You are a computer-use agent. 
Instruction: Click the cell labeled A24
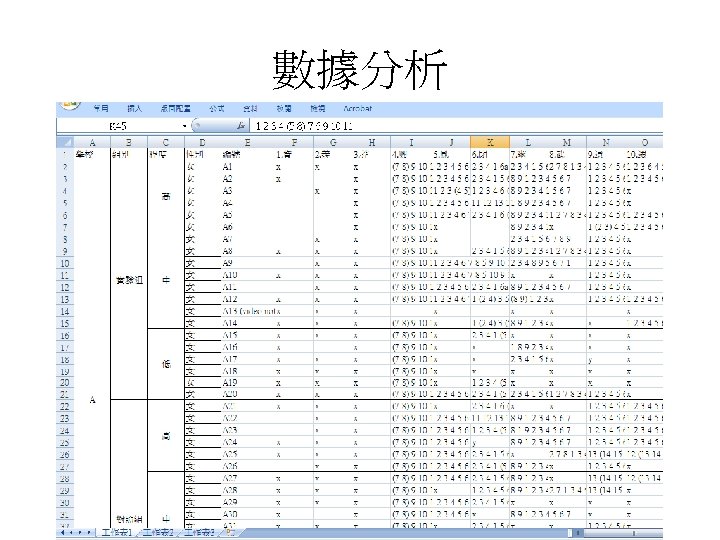248,442
